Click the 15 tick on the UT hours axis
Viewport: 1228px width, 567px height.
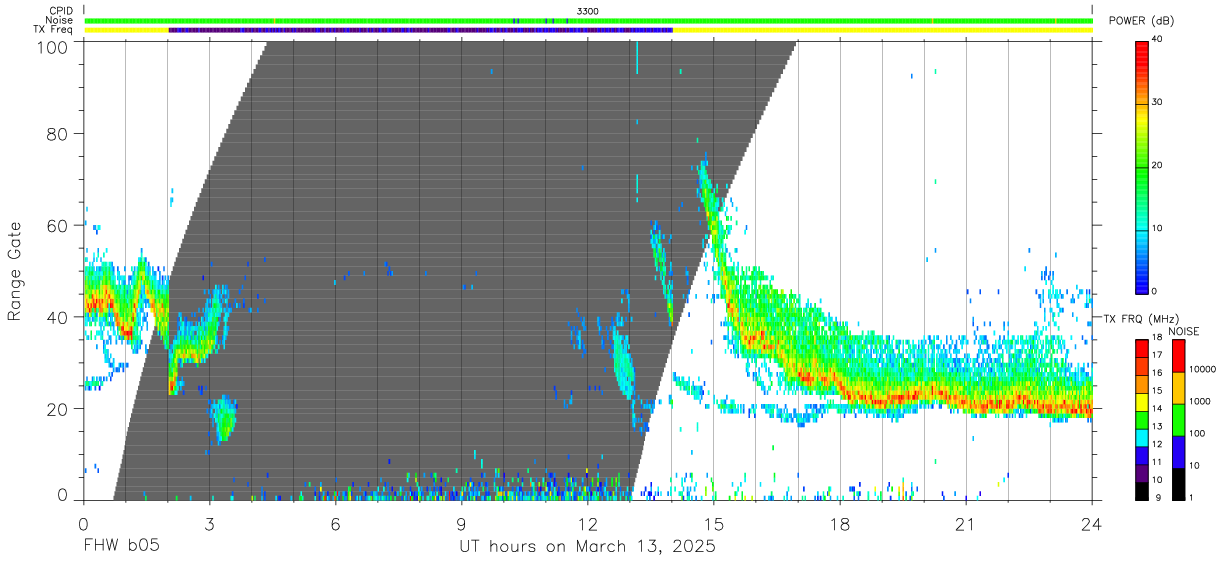[x=714, y=523]
